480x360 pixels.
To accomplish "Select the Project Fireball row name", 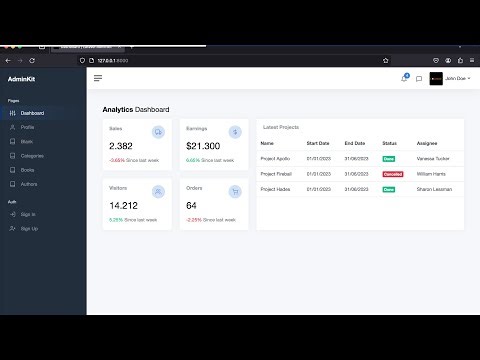I will coord(276,174).
